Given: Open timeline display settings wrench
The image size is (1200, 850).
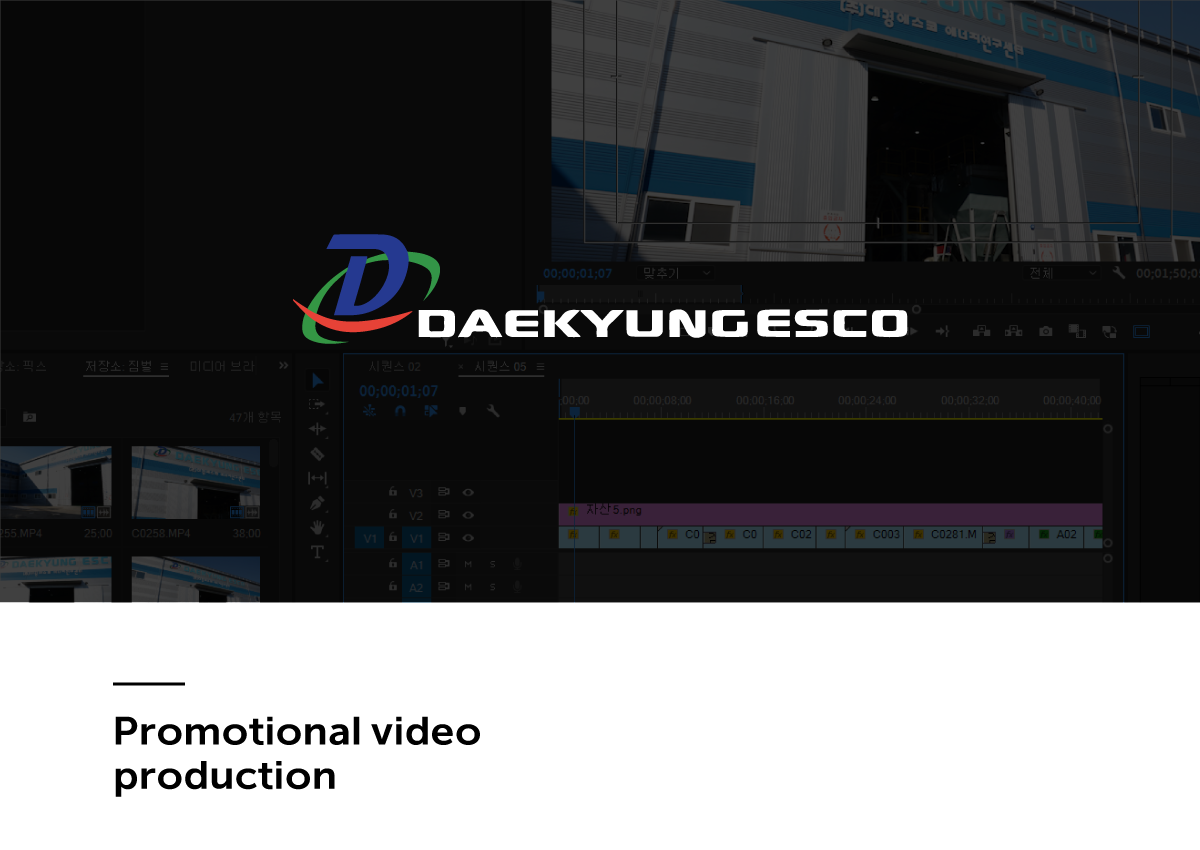Looking at the screenshot, I should pyautogui.click(x=493, y=410).
